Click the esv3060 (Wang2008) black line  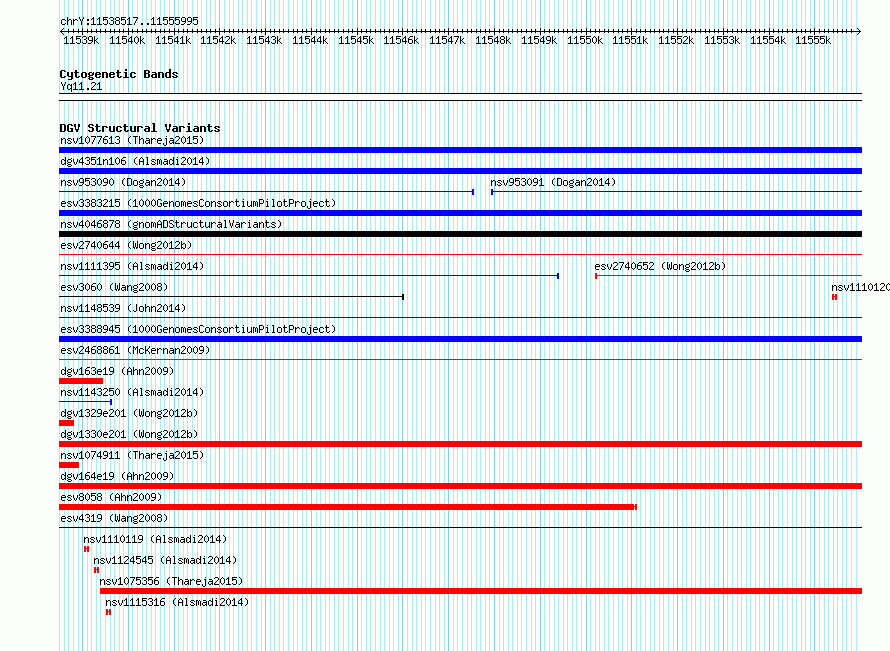pyautogui.click(x=231, y=297)
